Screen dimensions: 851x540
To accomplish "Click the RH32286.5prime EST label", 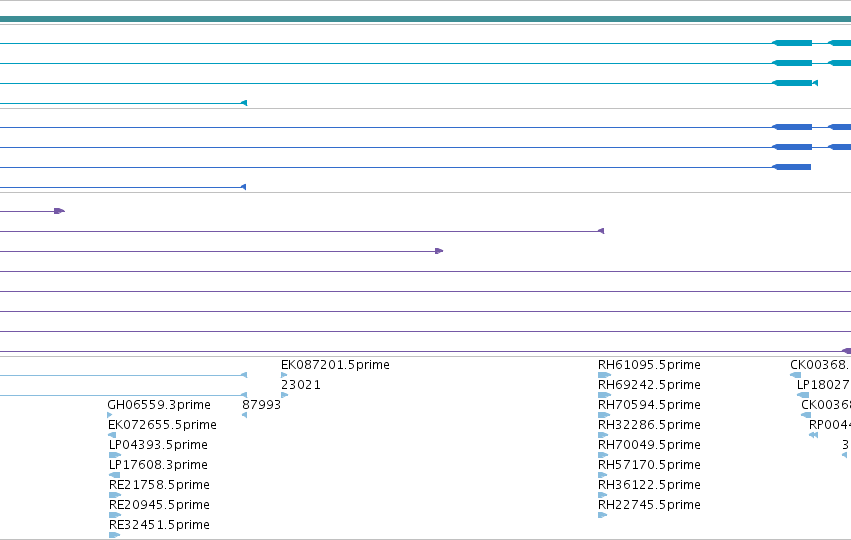I will pos(649,425).
